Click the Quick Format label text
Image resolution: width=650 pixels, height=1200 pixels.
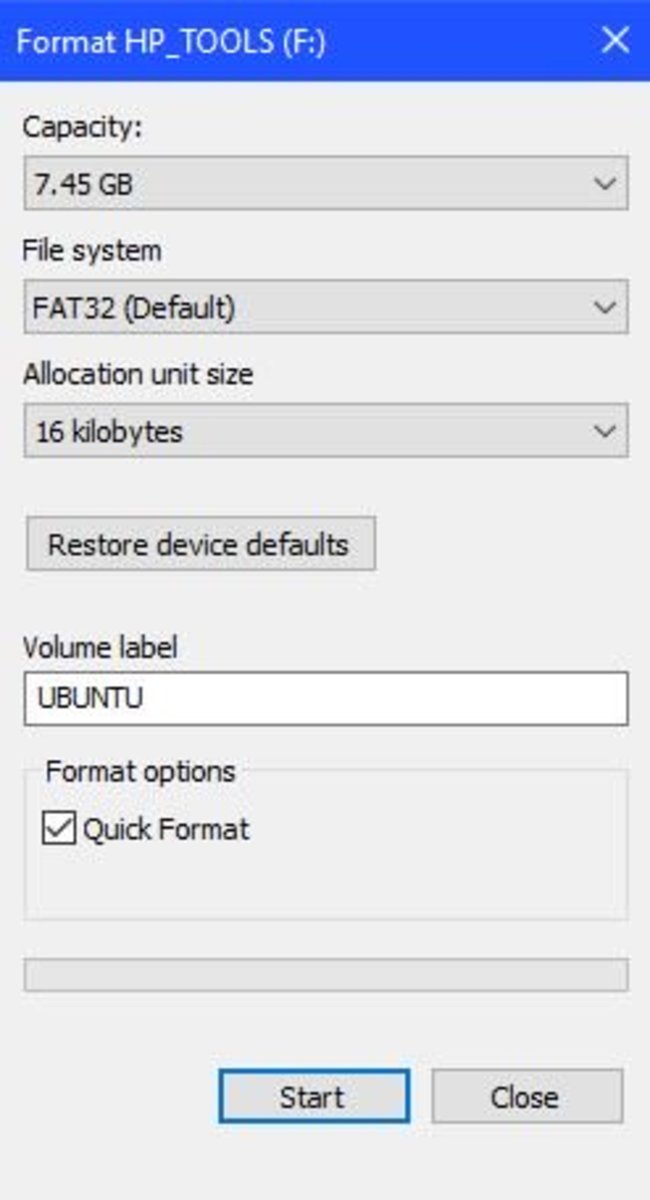166,829
